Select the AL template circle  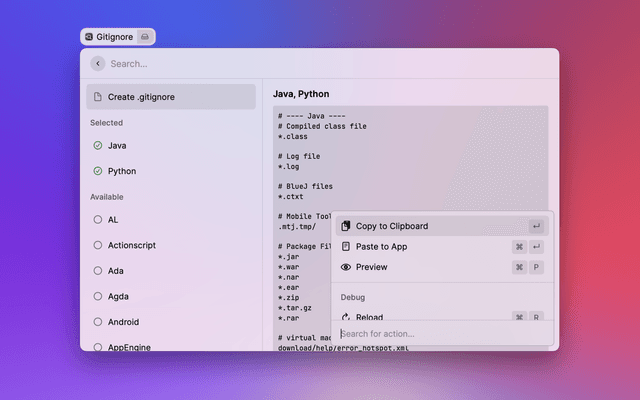pos(97,219)
